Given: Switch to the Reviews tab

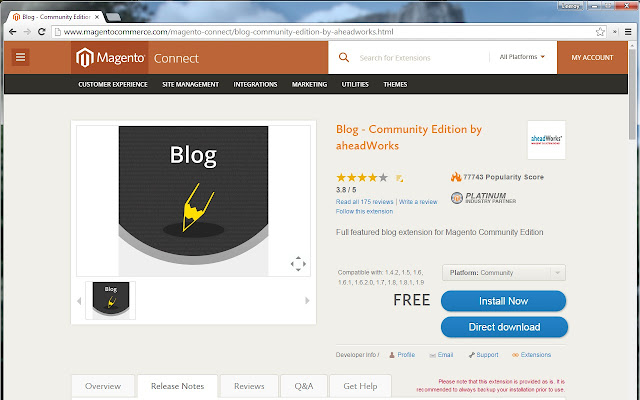Looking at the screenshot, I should tap(249, 386).
